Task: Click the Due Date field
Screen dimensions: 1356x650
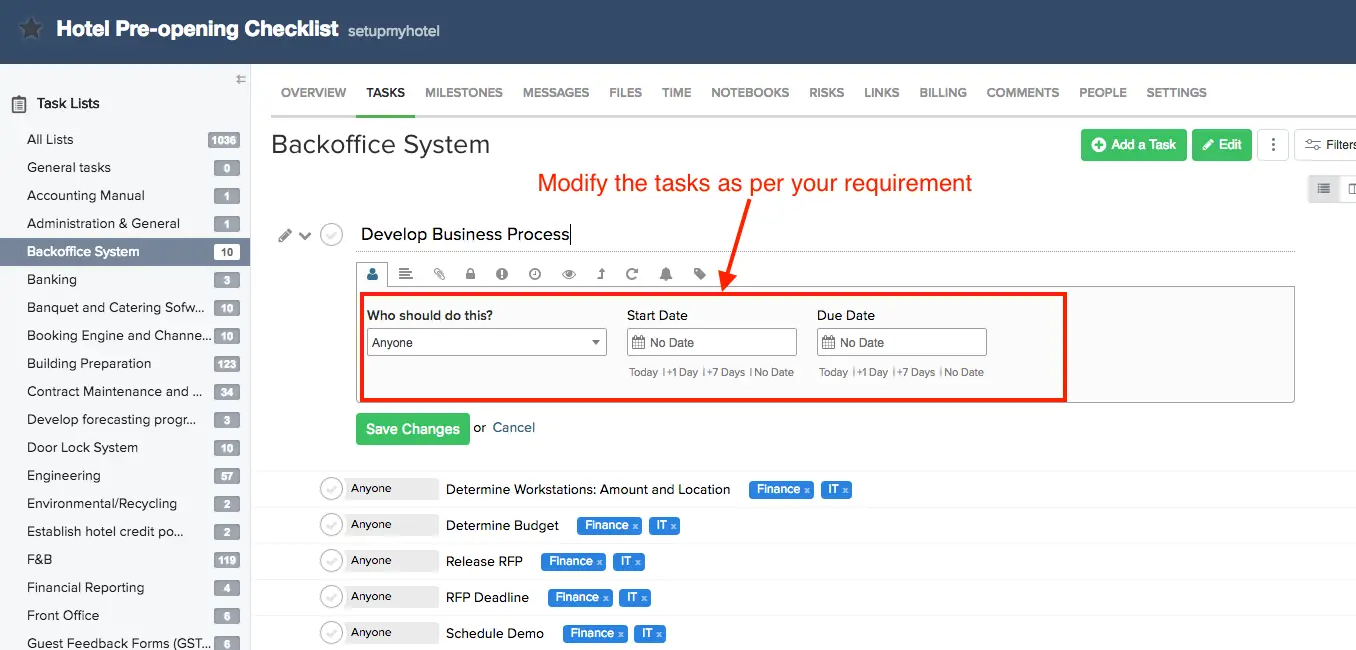Action: [902, 342]
